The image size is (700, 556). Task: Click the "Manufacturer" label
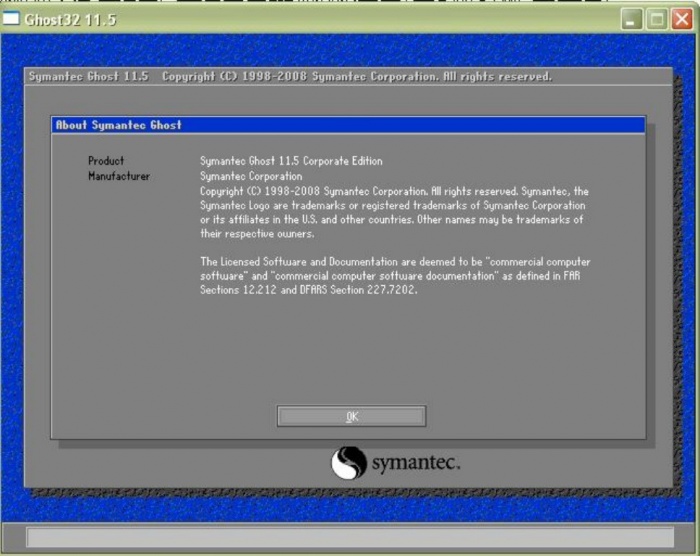pyautogui.click(x=119, y=176)
